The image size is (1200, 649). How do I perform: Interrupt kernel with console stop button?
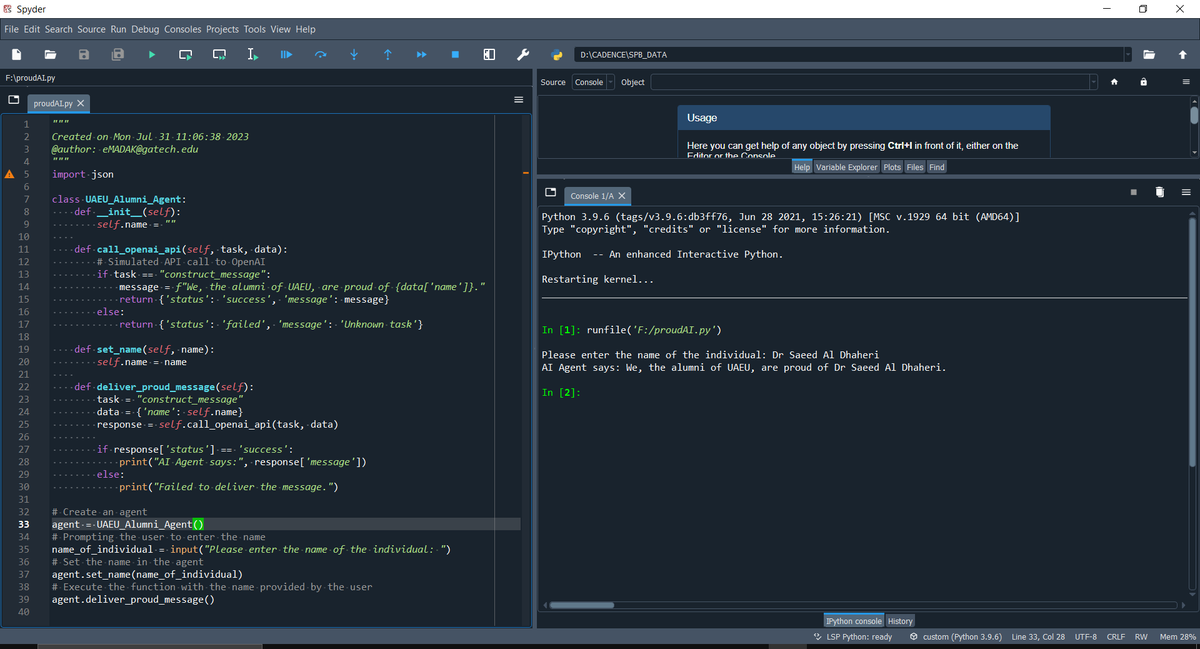1134,192
